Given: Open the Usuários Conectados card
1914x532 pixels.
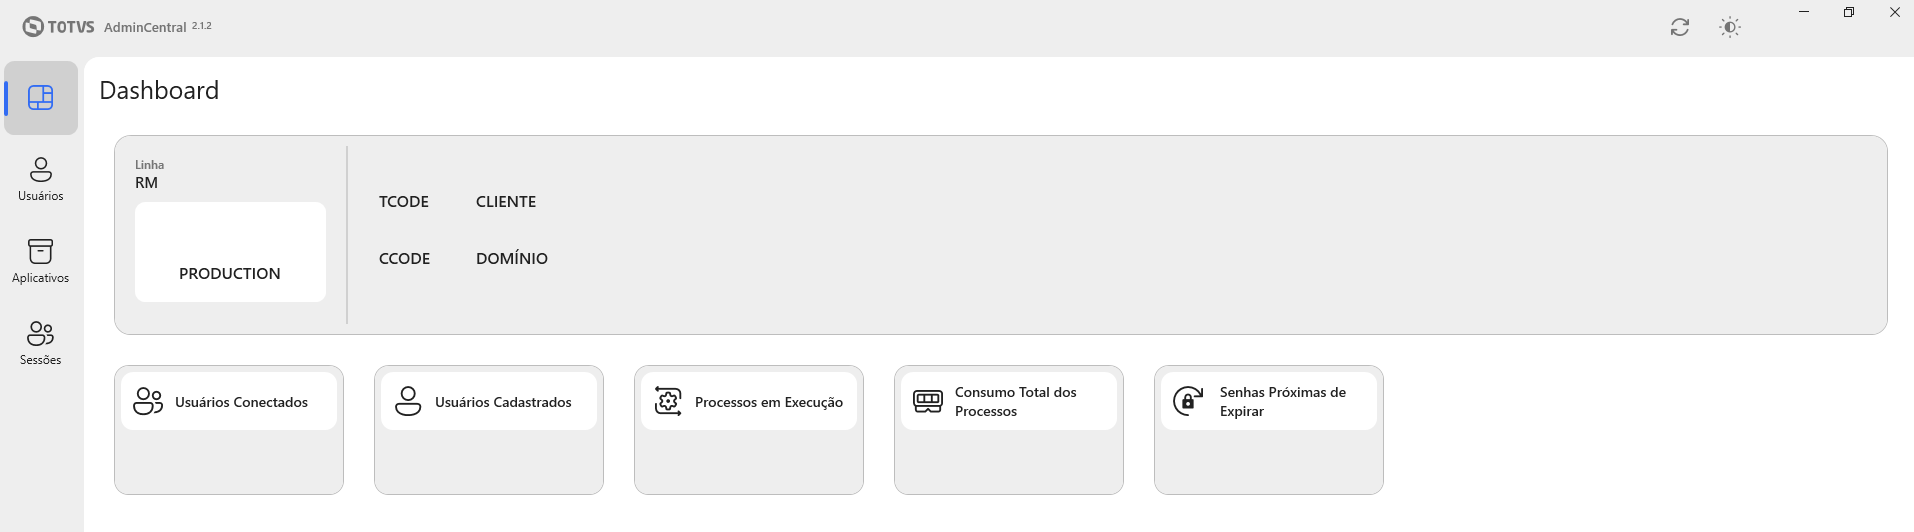Looking at the screenshot, I should point(229,430).
